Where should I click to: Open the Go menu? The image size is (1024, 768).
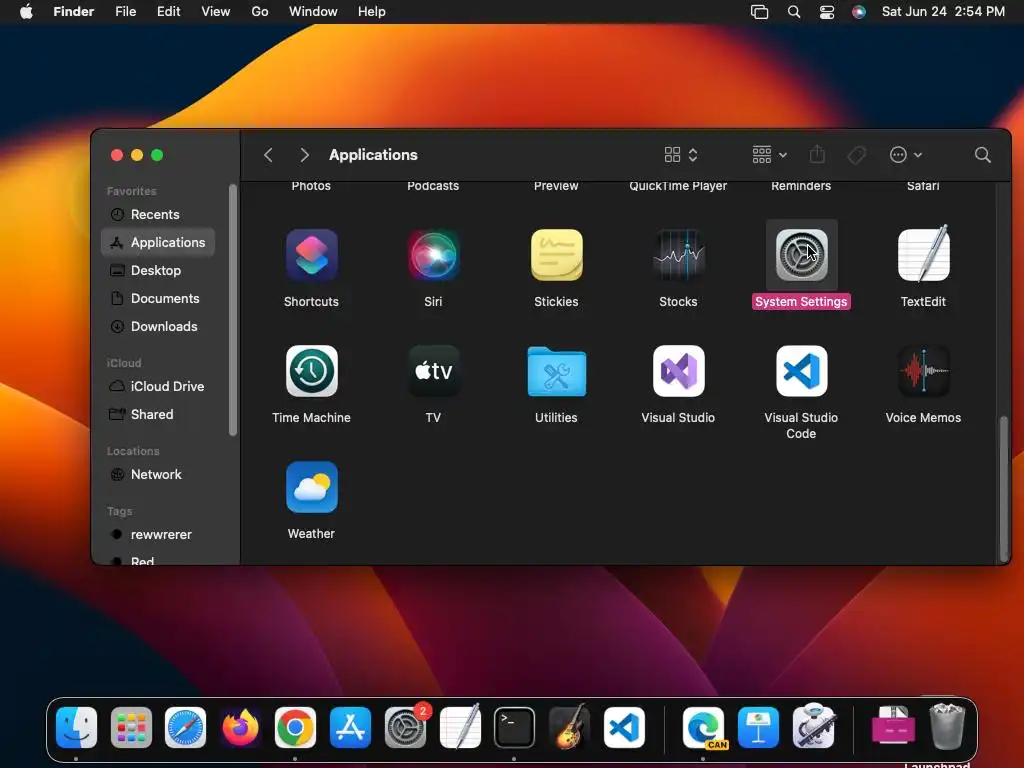260,11
